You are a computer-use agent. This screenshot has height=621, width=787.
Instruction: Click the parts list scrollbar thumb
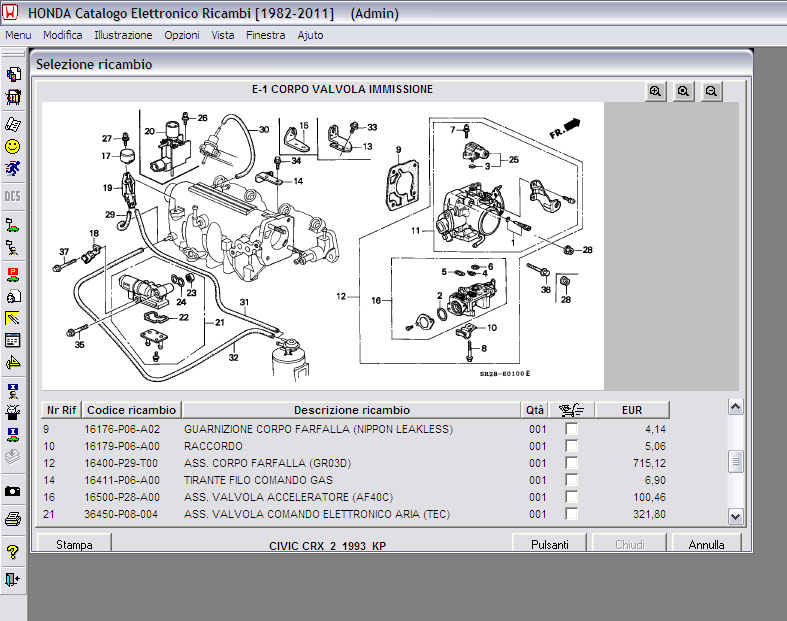click(736, 461)
